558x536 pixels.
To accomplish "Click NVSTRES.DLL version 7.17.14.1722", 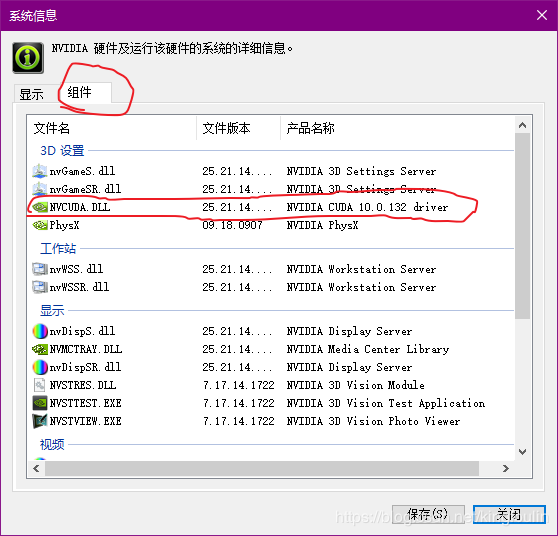I will coord(238,385).
